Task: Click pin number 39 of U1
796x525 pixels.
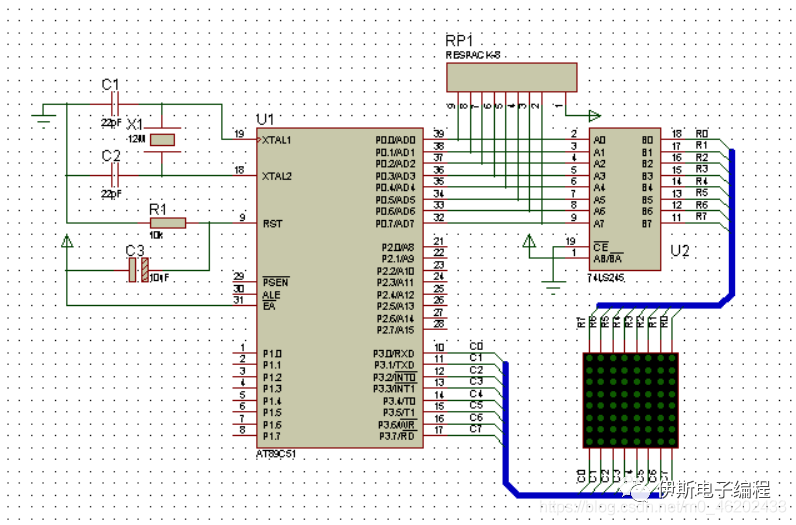Action: click(x=439, y=134)
